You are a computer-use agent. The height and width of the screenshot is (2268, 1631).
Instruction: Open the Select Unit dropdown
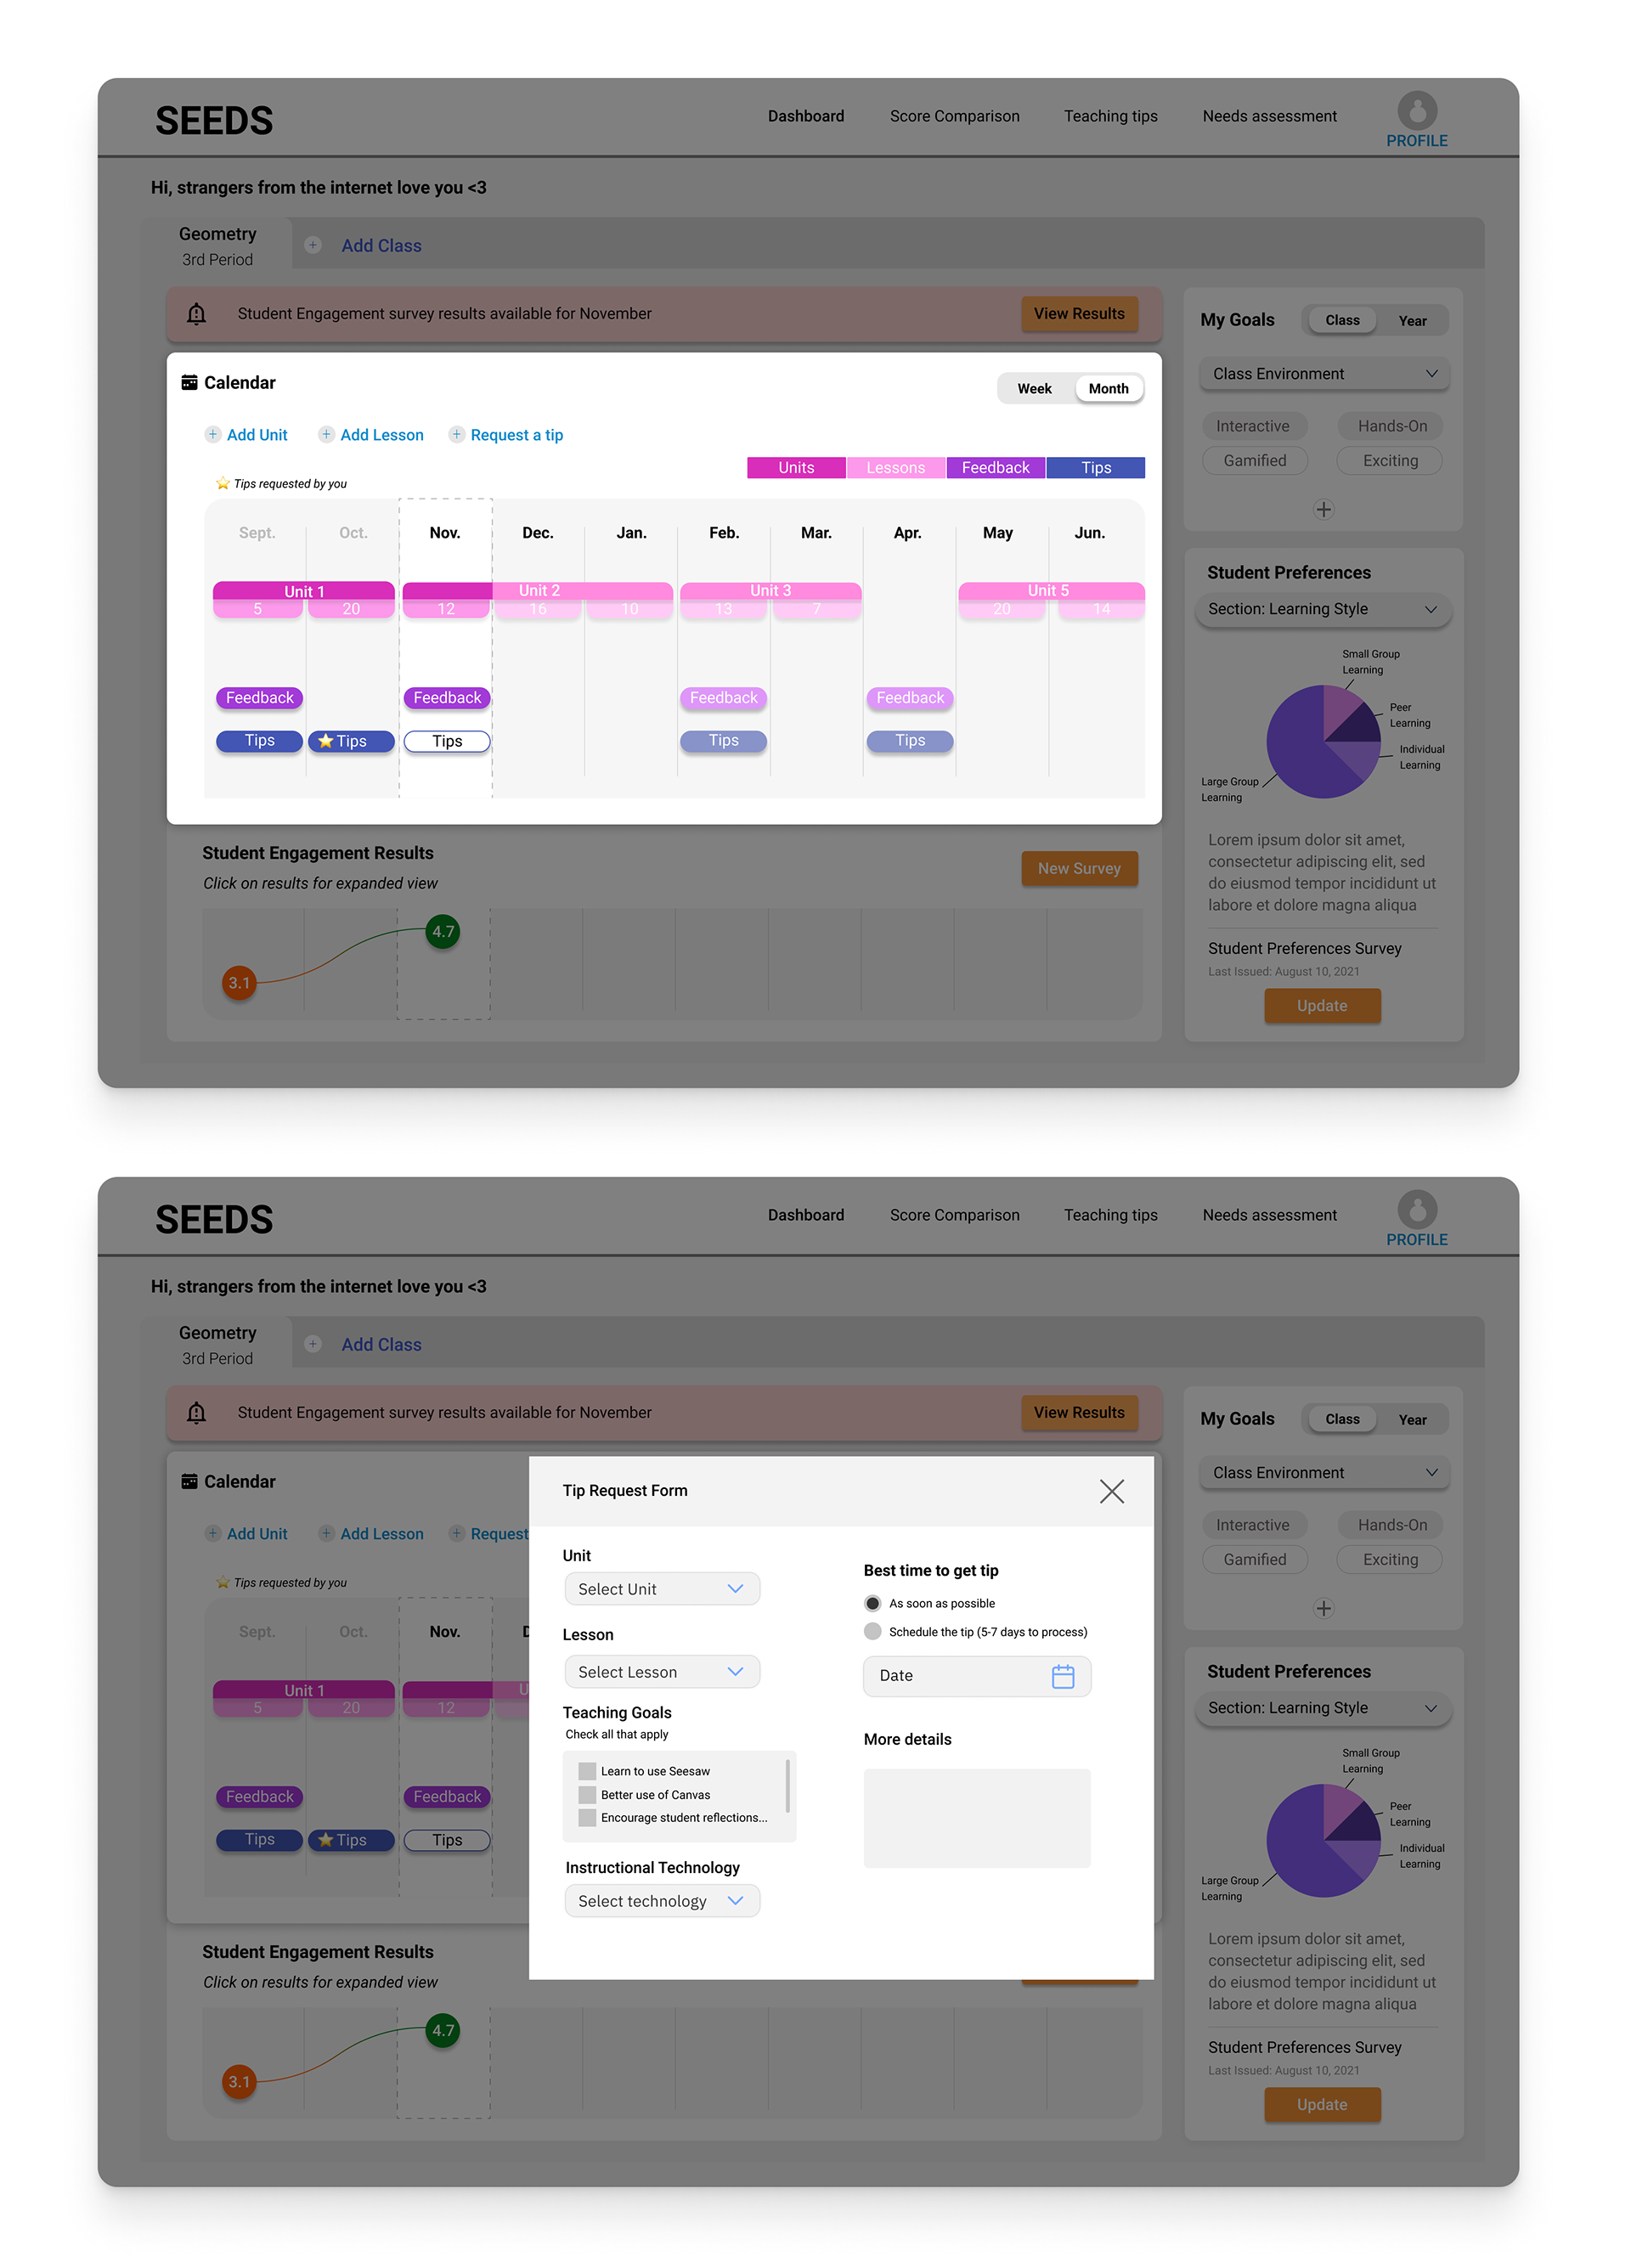tap(661, 1589)
